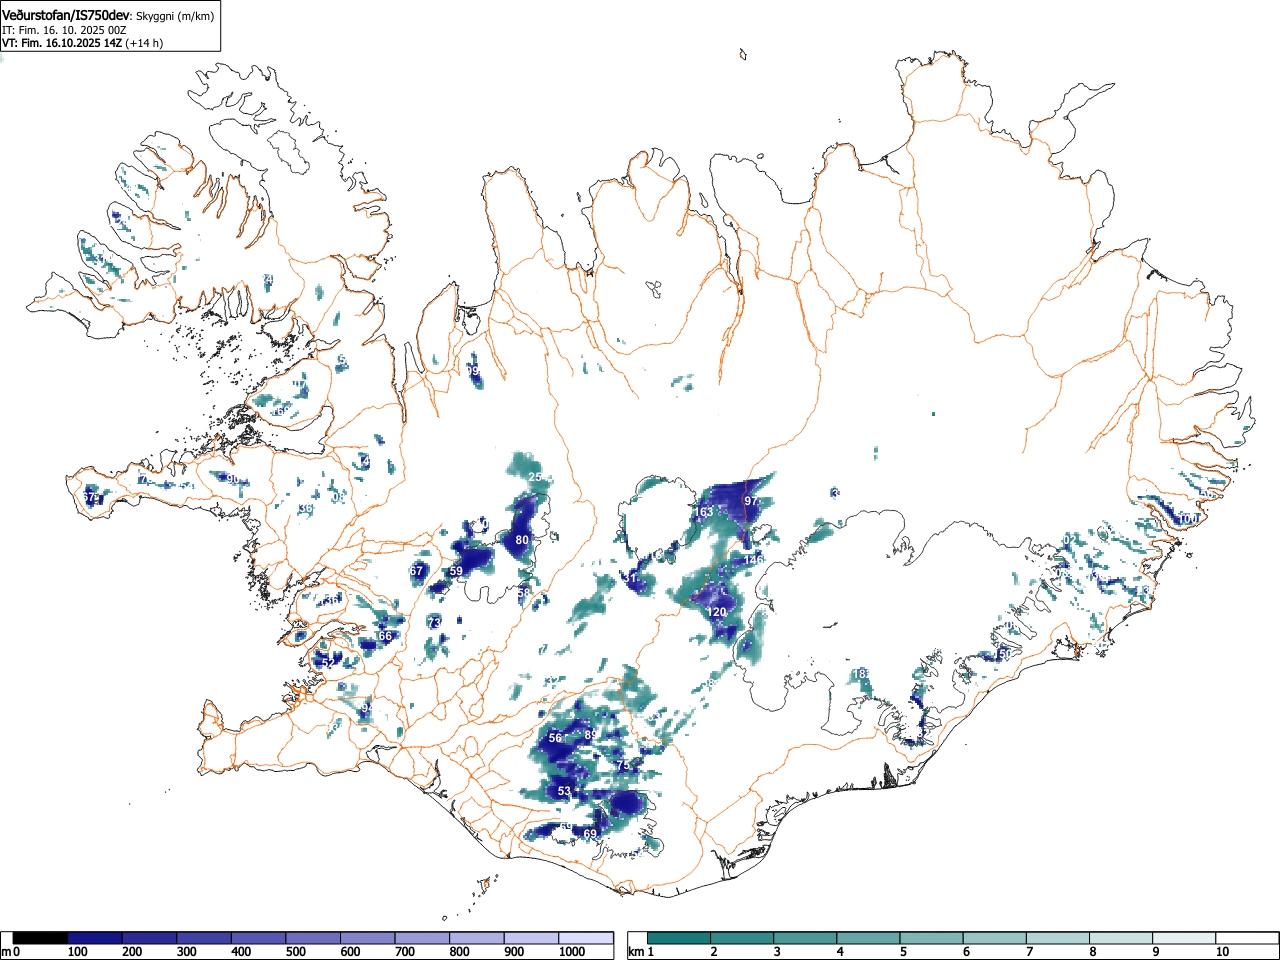Screen dimensions: 1280x960
Task: Pick the swatch between 200 and 300 m
Action: click(x=150, y=938)
